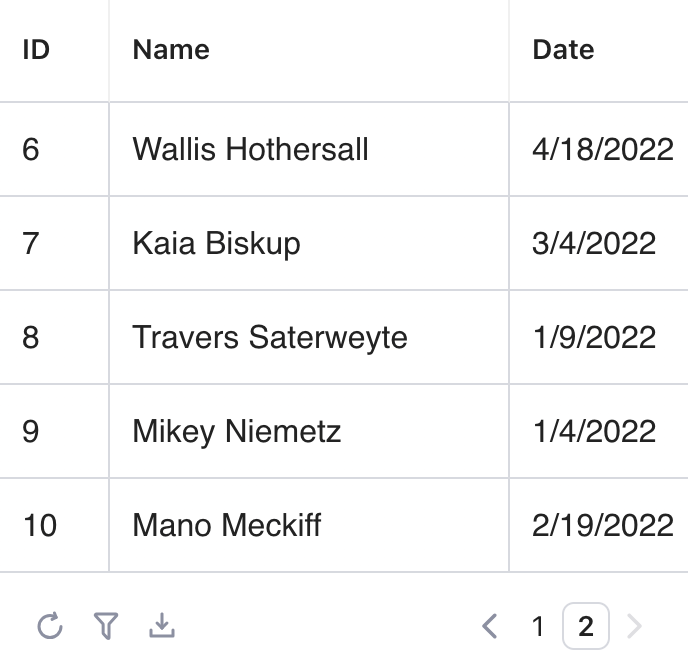Click the next page right chevron
Viewport: 694px width, 662px height.
coord(634,627)
